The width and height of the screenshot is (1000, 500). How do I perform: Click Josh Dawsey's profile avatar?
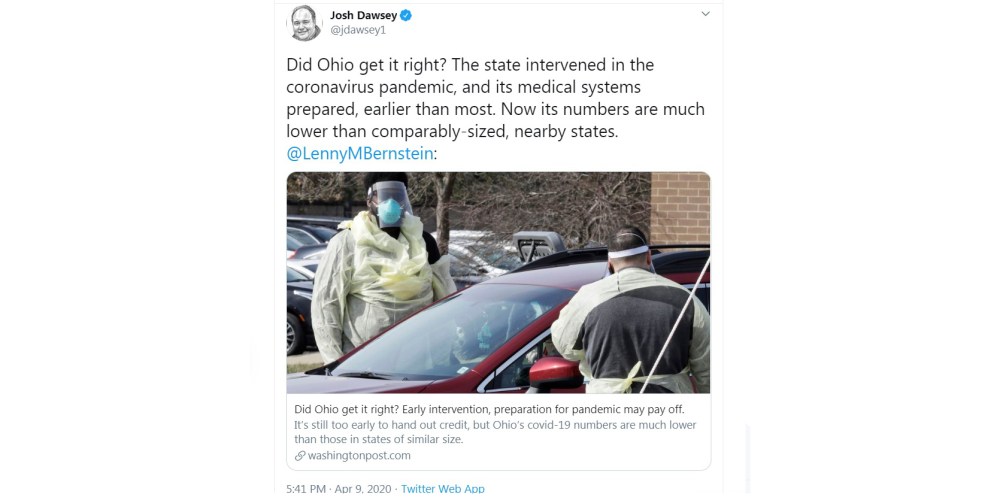pyautogui.click(x=305, y=23)
